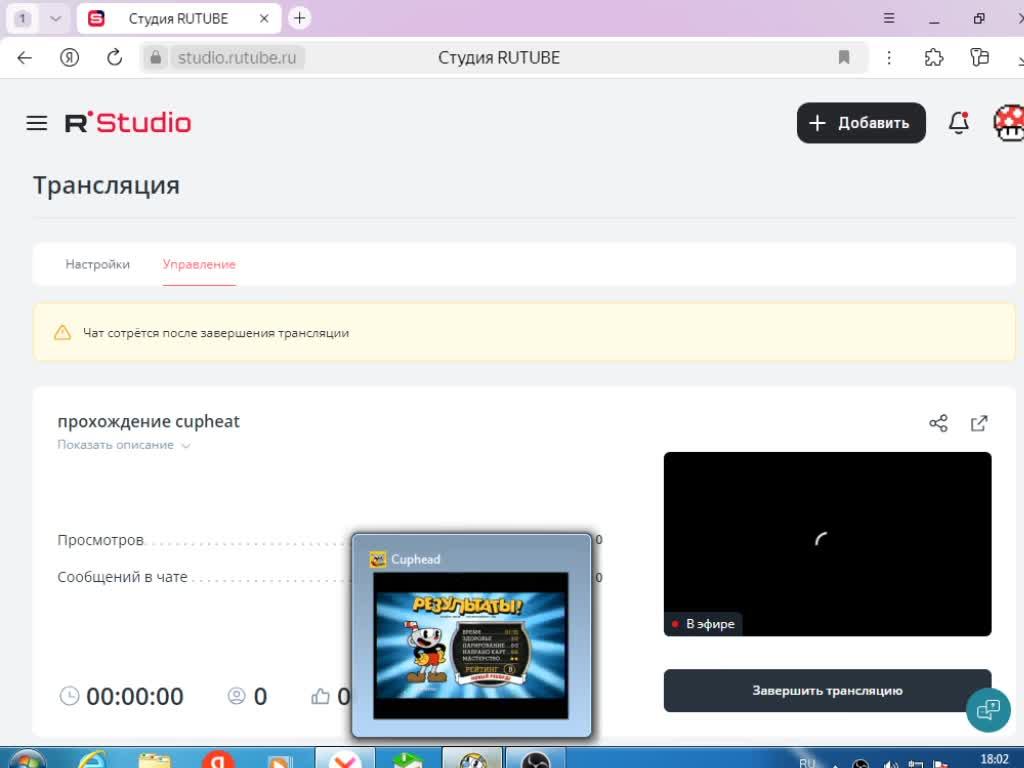Expand the Показать описание dropdown
Viewport: 1024px width, 768px height.
point(123,445)
